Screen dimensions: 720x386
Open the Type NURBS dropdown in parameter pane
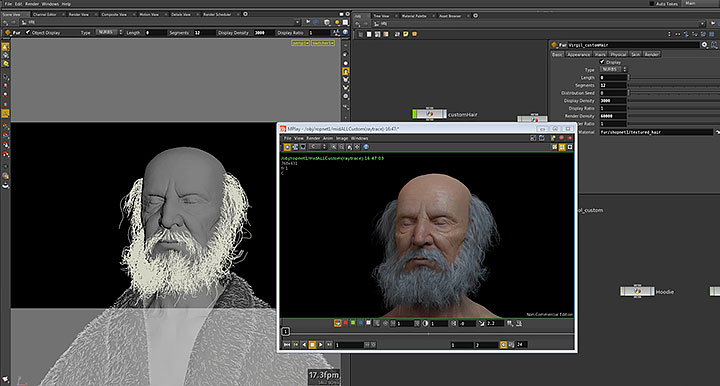[x=613, y=69]
